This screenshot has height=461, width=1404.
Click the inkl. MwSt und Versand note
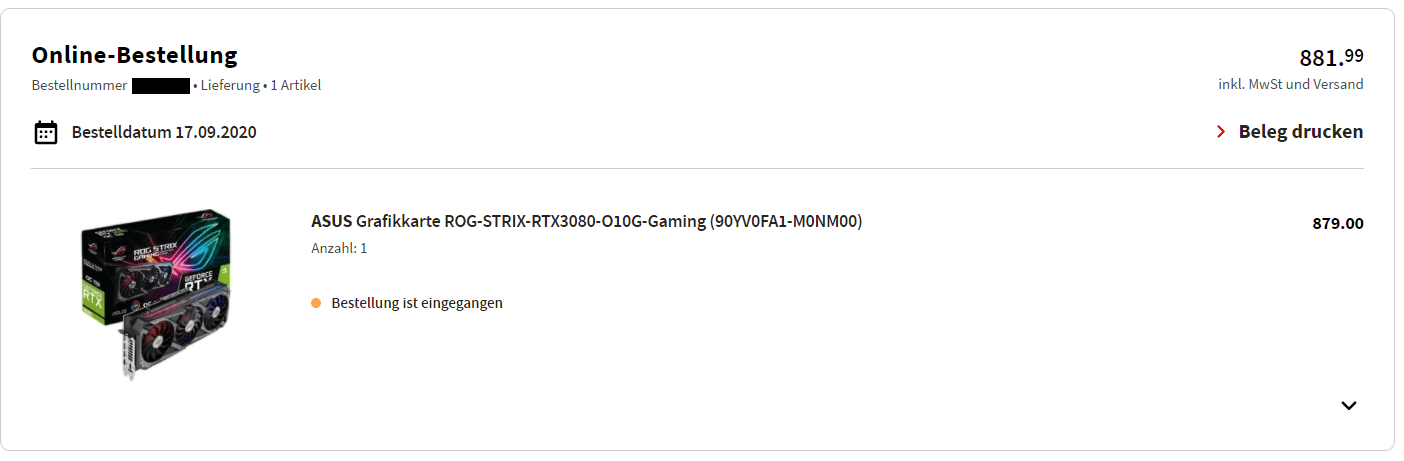click(1291, 85)
